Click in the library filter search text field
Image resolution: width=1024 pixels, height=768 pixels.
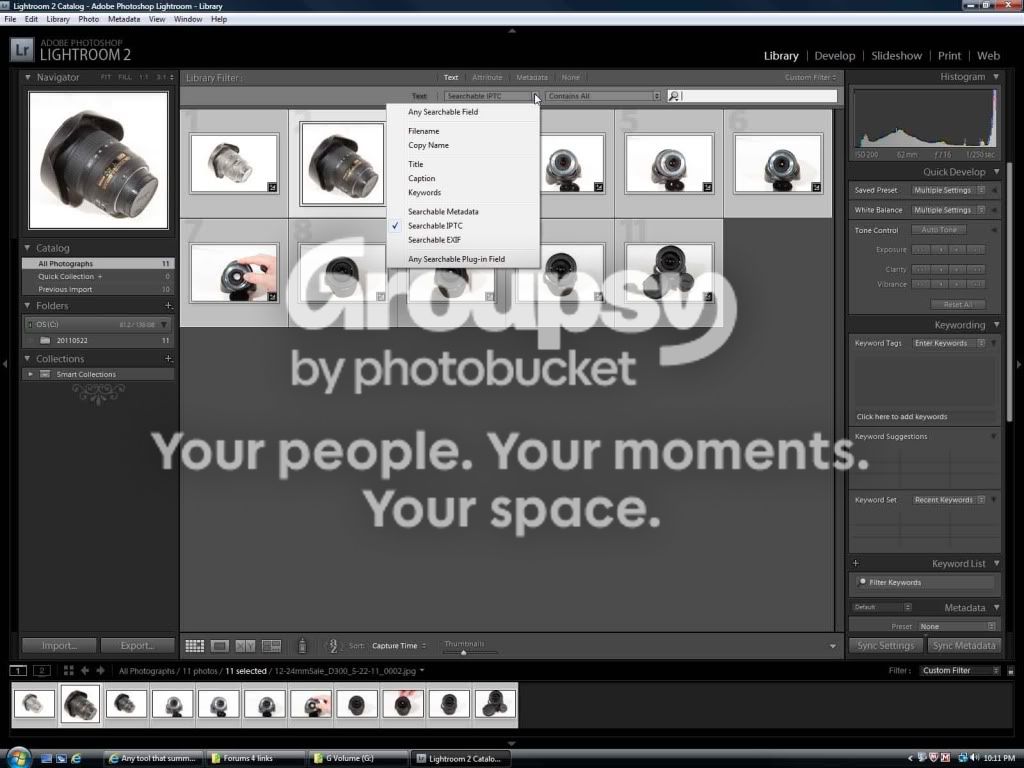[759, 96]
